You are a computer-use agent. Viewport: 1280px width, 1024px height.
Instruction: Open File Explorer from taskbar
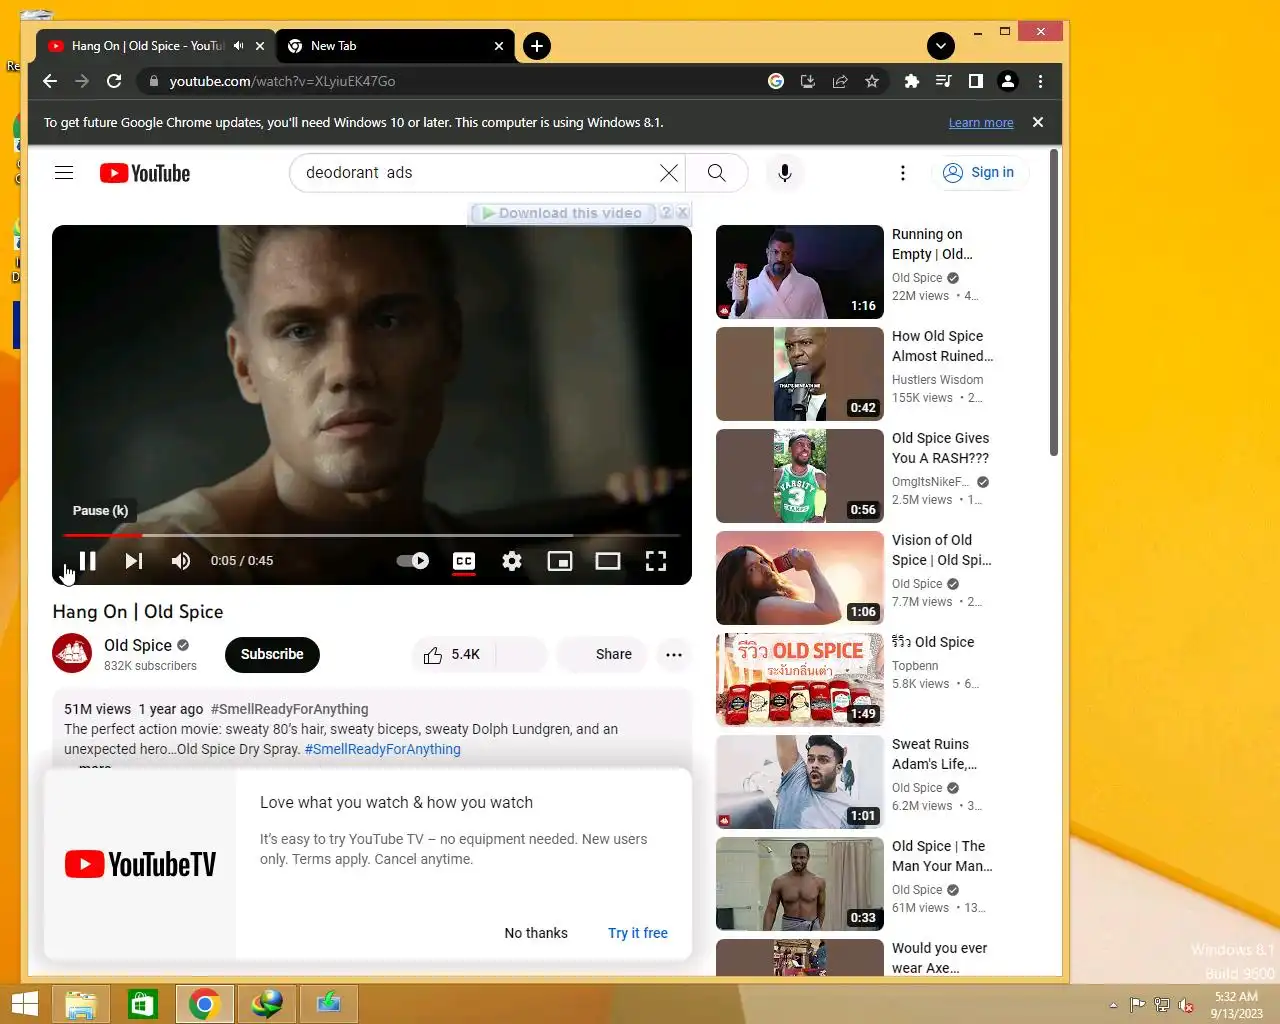click(x=81, y=1004)
